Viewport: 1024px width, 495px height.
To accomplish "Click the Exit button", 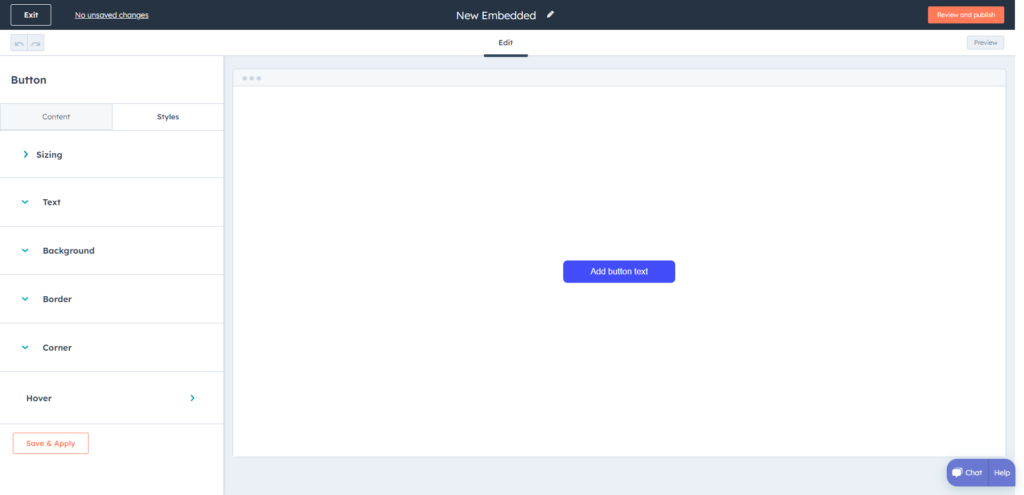I will [x=31, y=15].
